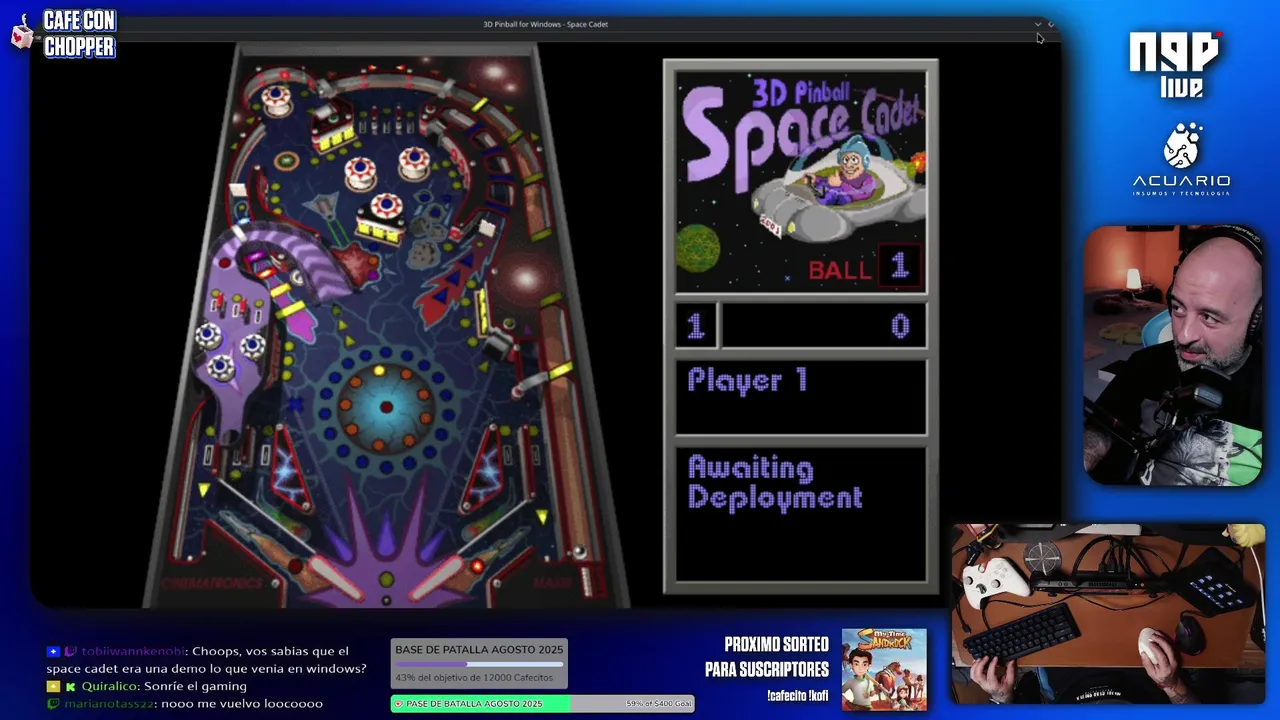
Task: Click the keyboard and desk camera feed
Action: coord(1108,613)
